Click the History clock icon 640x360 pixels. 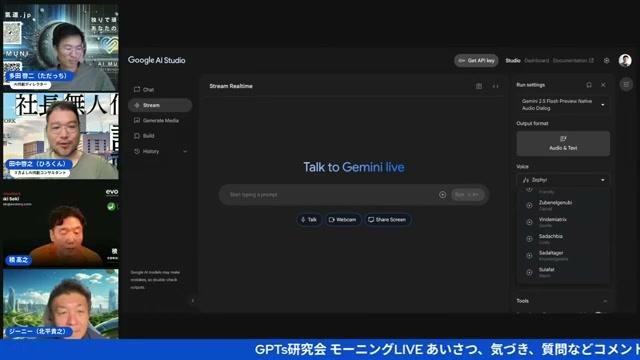(137, 151)
